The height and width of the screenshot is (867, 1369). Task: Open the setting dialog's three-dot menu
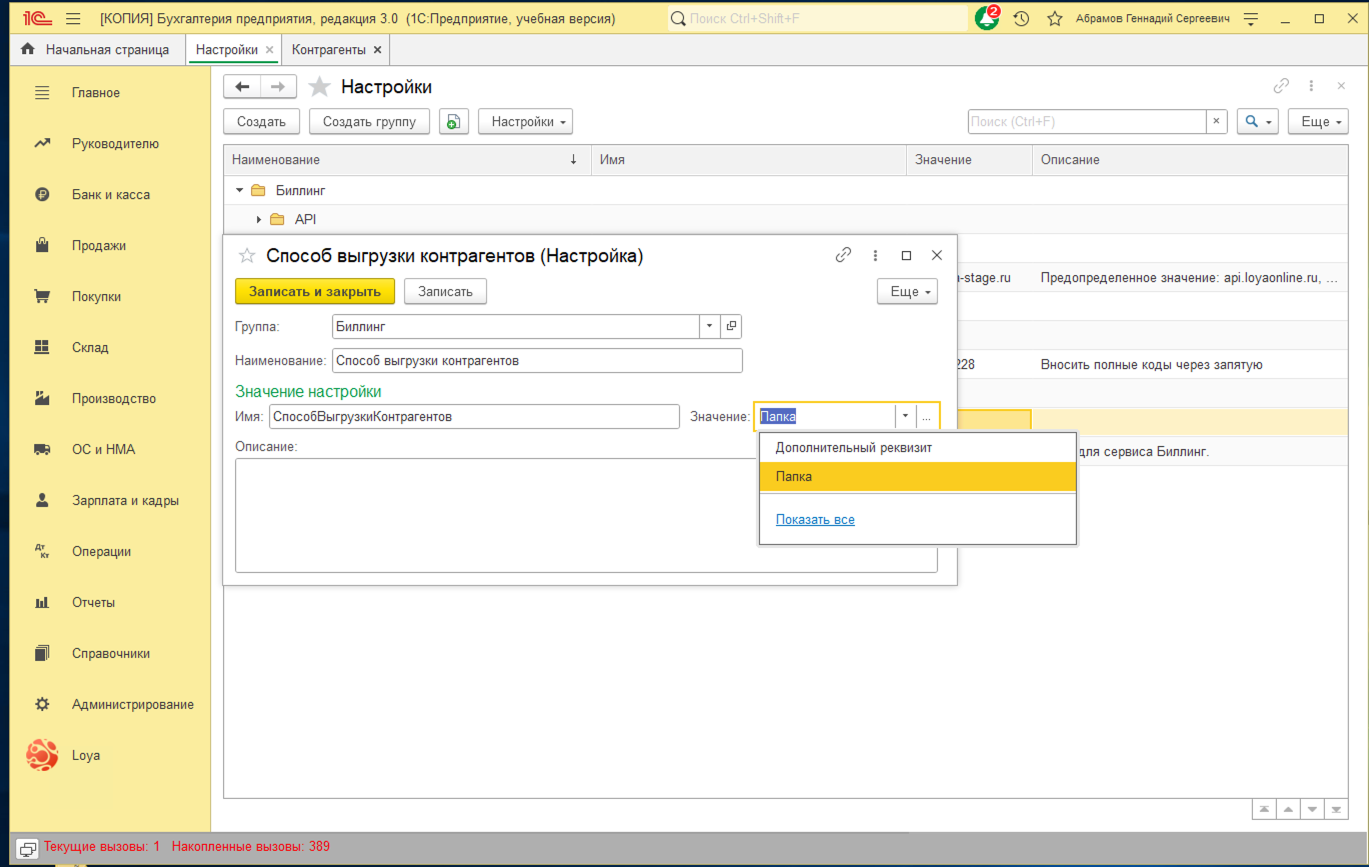point(875,256)
